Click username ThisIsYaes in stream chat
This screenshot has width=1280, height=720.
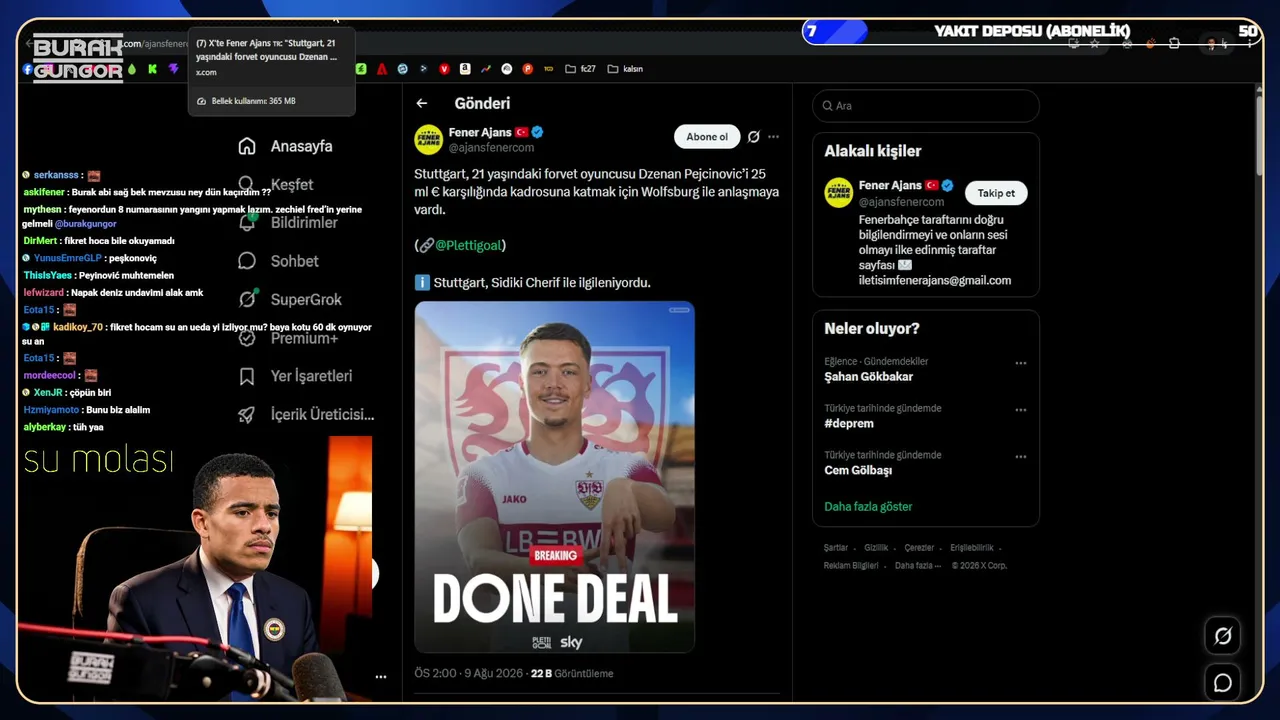pyautogui.click(x=48, y=275)
